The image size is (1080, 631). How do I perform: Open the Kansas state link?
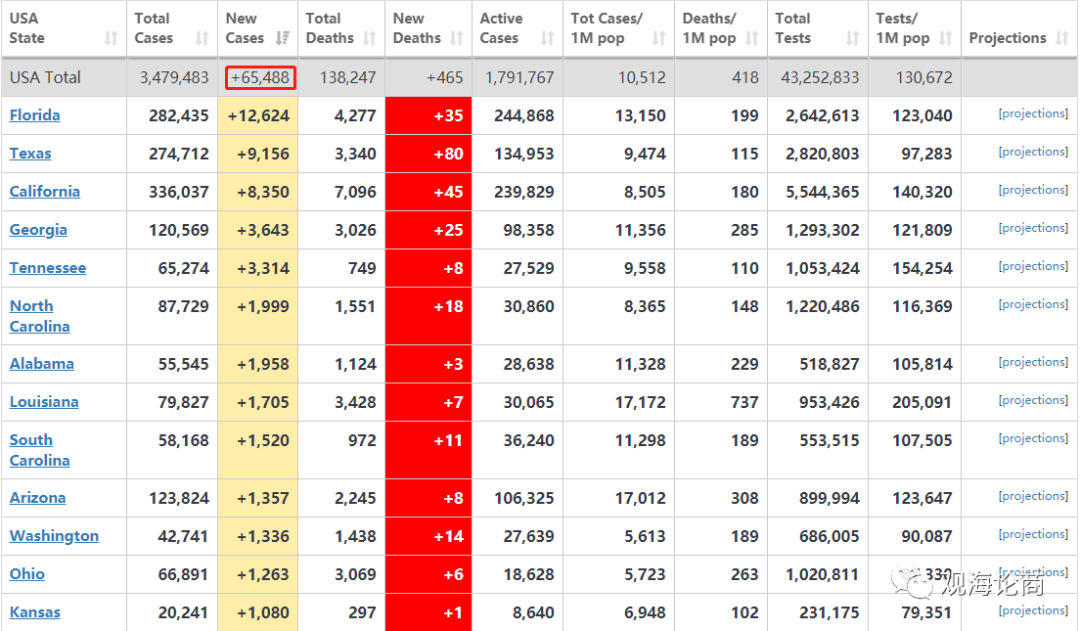[34, 612]
